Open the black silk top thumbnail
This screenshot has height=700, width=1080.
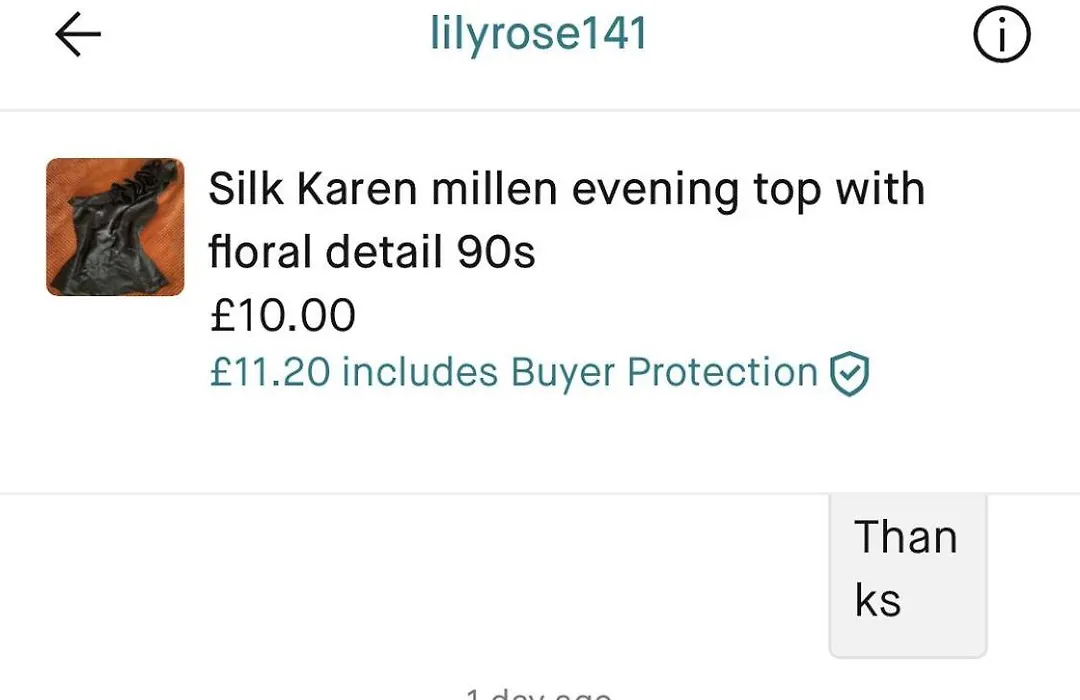click(115, 227)
